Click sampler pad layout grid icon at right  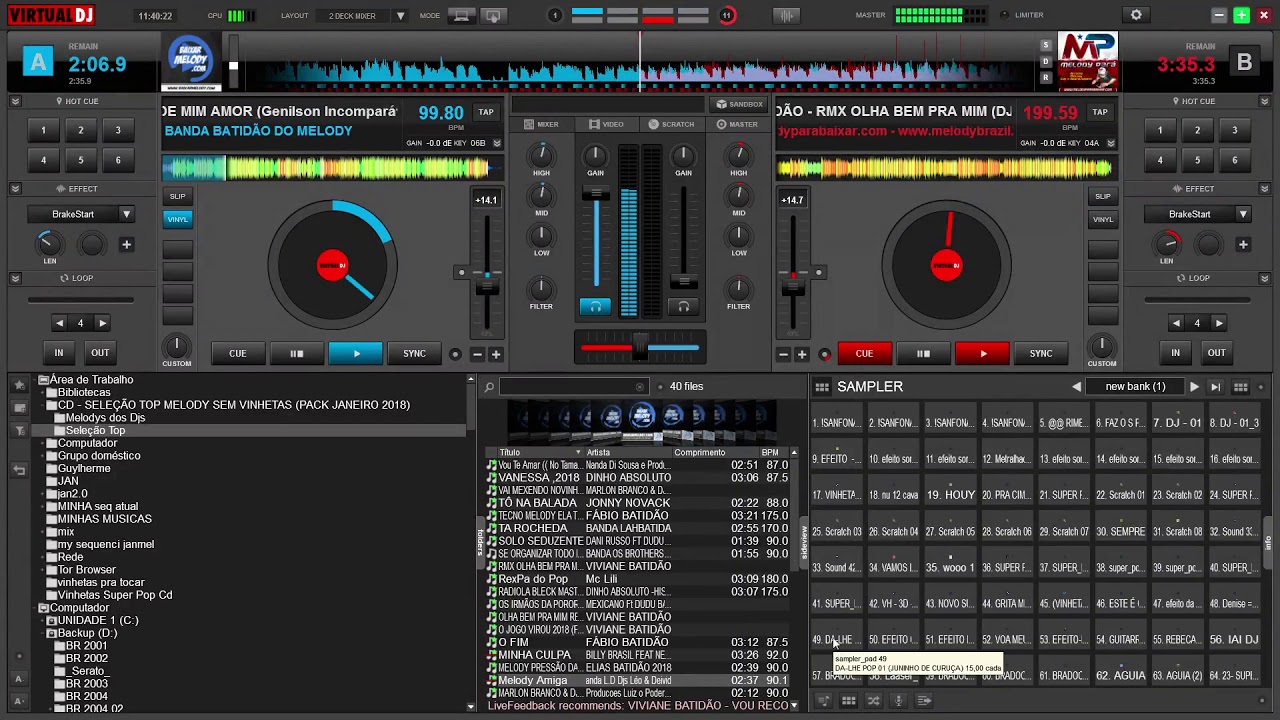click(1241, 387)
